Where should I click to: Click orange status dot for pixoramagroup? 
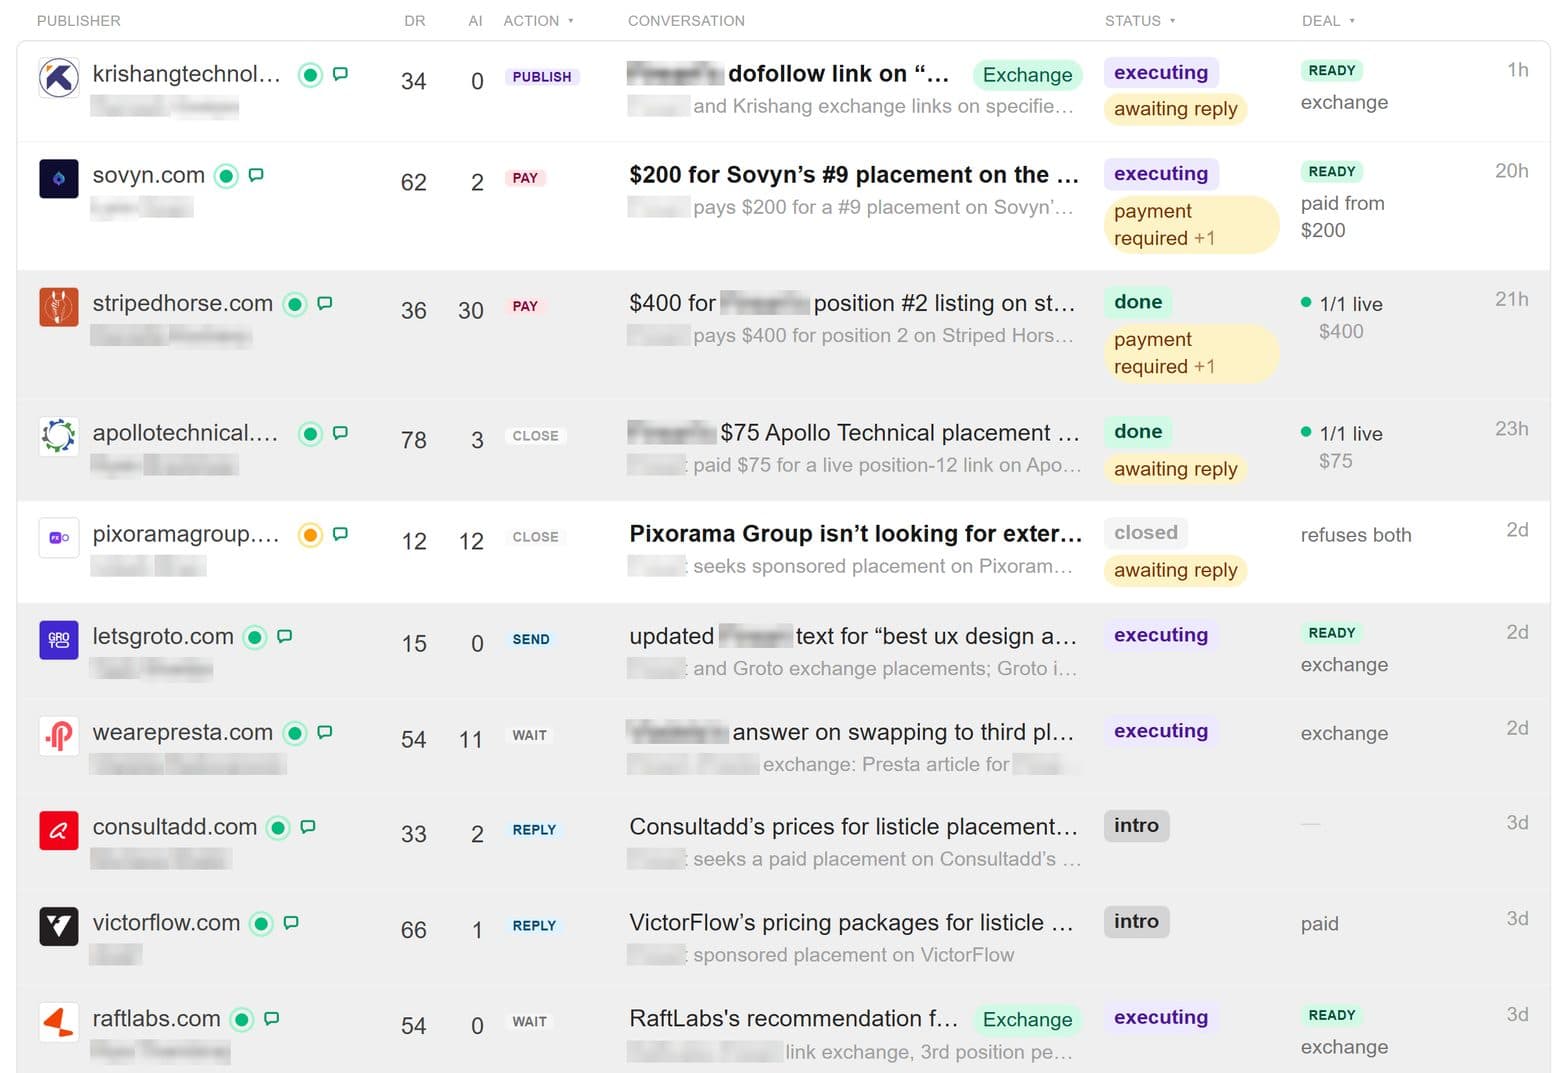pos(310,535)
